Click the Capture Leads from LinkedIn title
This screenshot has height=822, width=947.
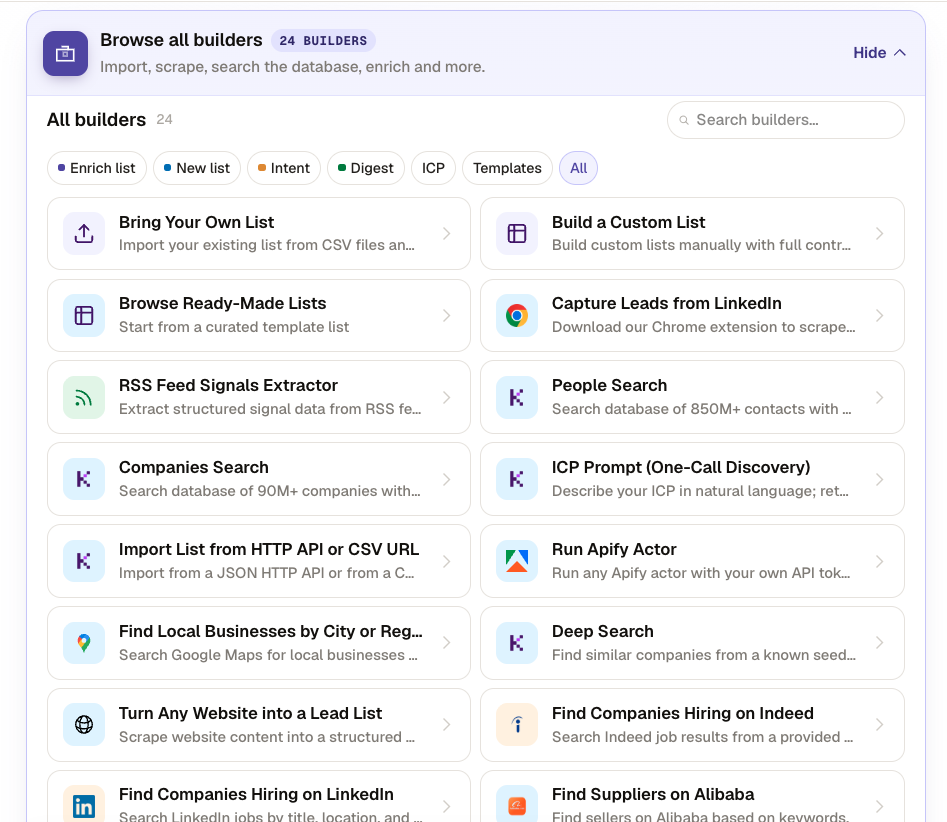(667, 303)
